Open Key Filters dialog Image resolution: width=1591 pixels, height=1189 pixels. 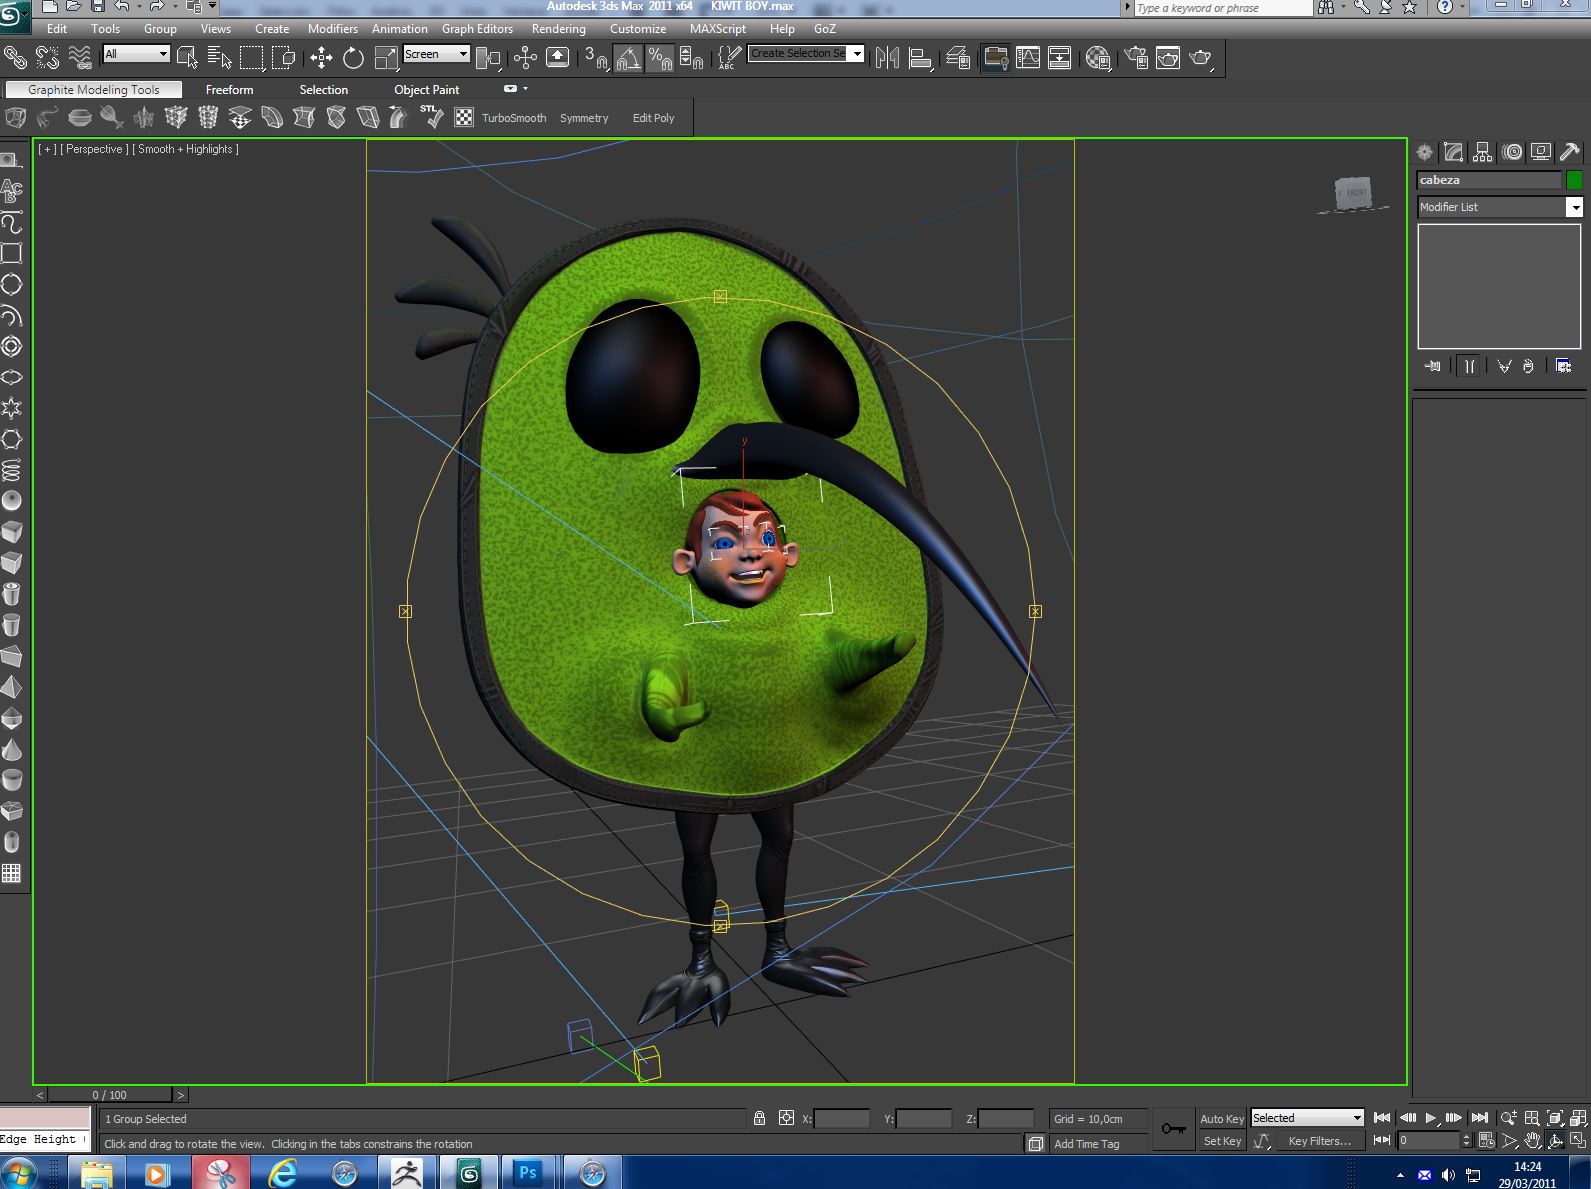pyautogui.click(x=1319, y=1141)
